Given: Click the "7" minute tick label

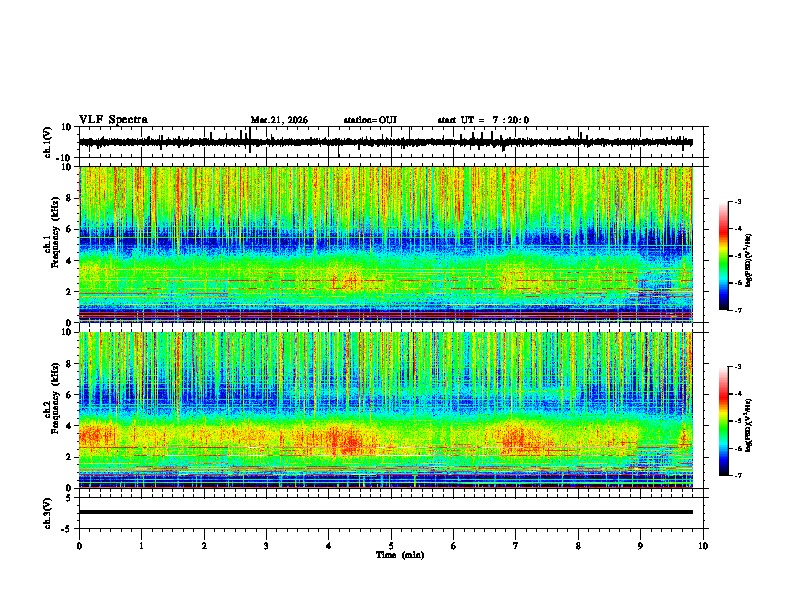Looking at the screenshot, I should (x=516, y=546).
